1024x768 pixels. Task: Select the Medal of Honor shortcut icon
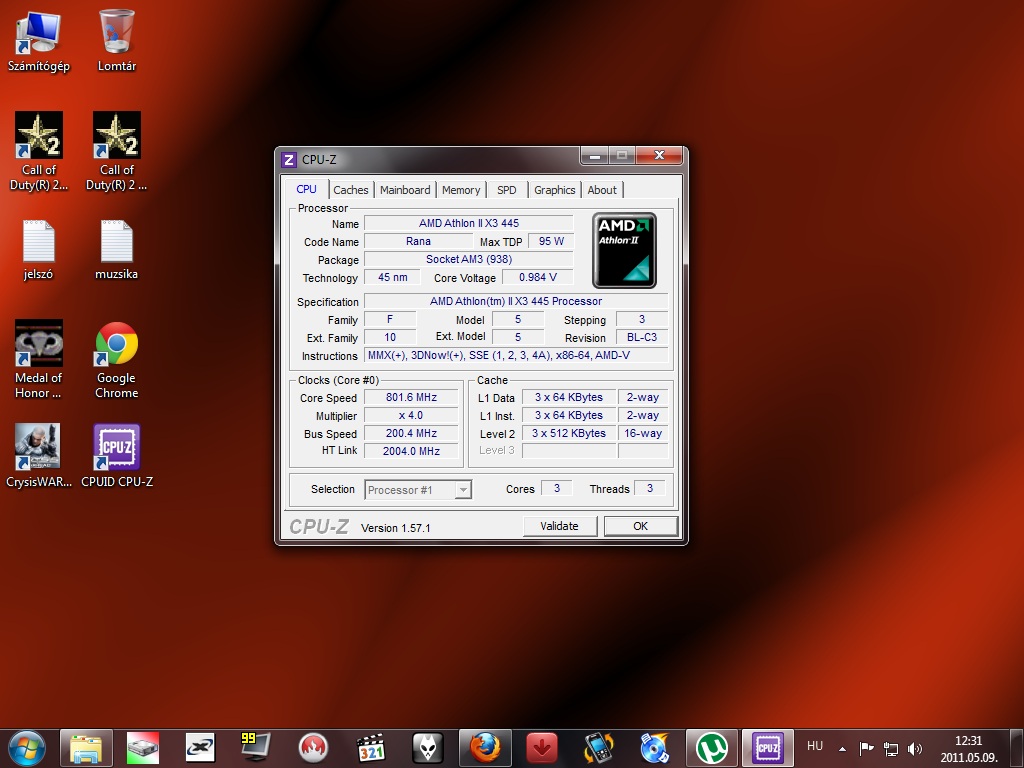[x=39, y=359]
